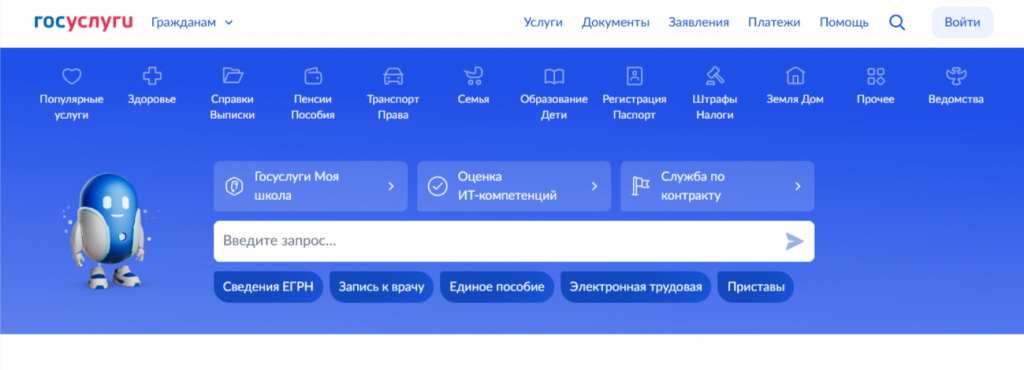Viewport: 1024px width, 370px height.
Task: Open the Документы menu item
Action: [x=615, y=22]
